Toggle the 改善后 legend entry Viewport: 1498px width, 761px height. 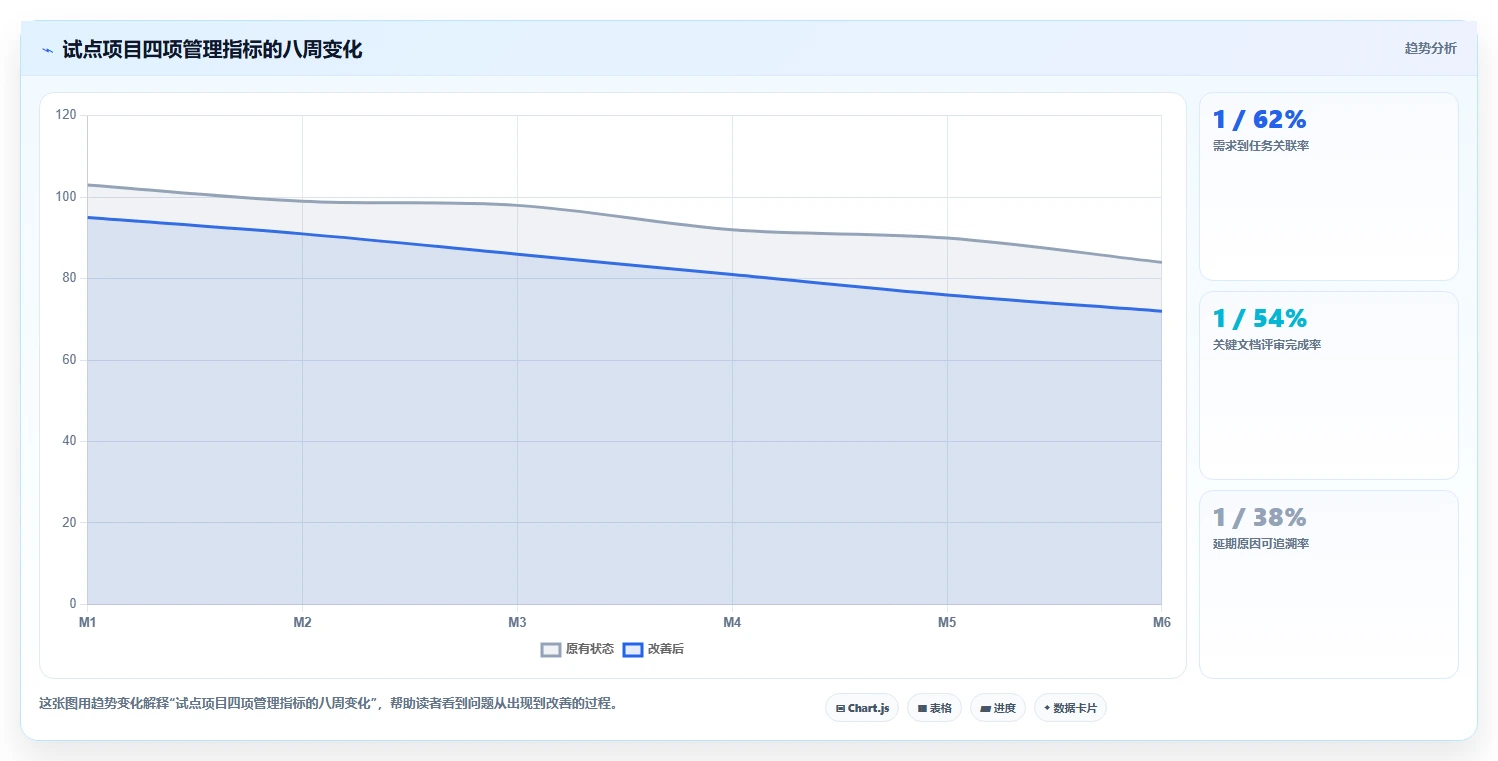coord(653,649)
